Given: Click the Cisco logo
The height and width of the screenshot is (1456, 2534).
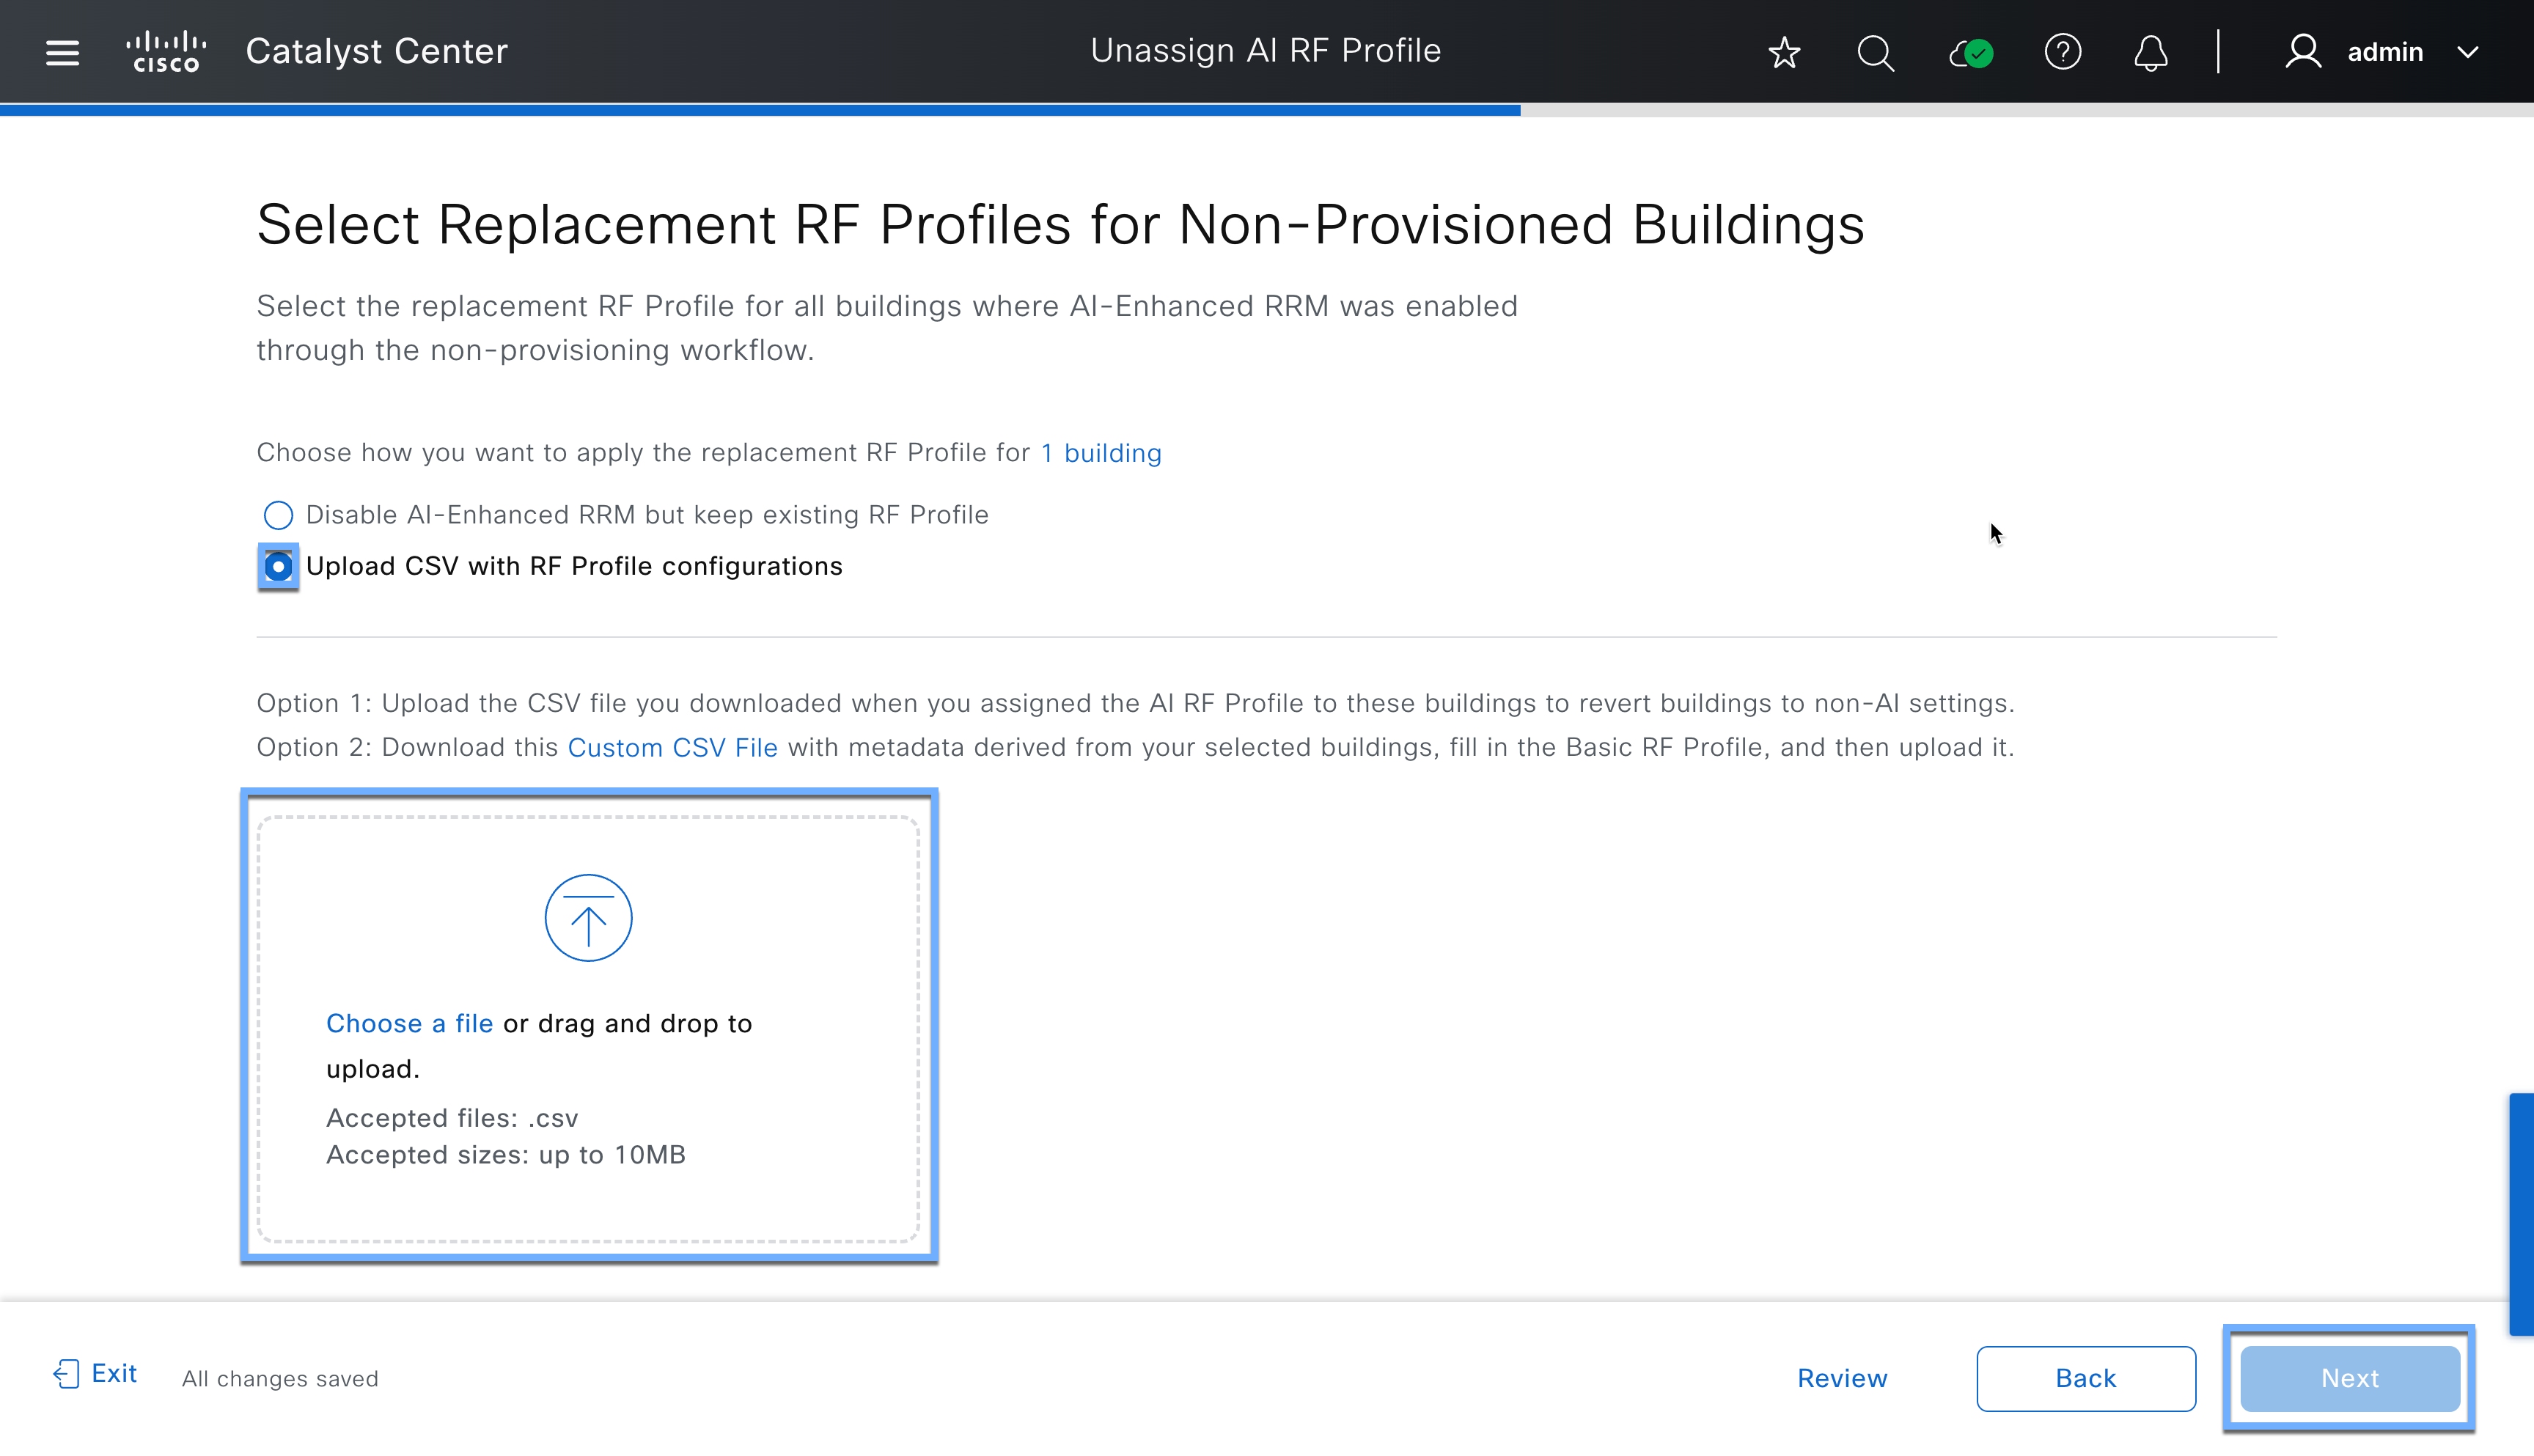Looking at the screenshot, I should [166, 52].
